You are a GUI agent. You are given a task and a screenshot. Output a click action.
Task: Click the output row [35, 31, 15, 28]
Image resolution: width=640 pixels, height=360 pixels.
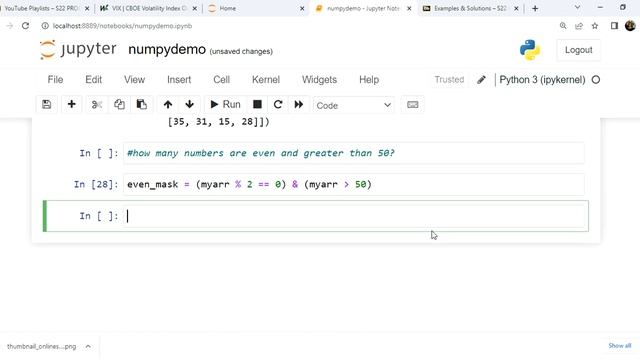pos(218,122)
